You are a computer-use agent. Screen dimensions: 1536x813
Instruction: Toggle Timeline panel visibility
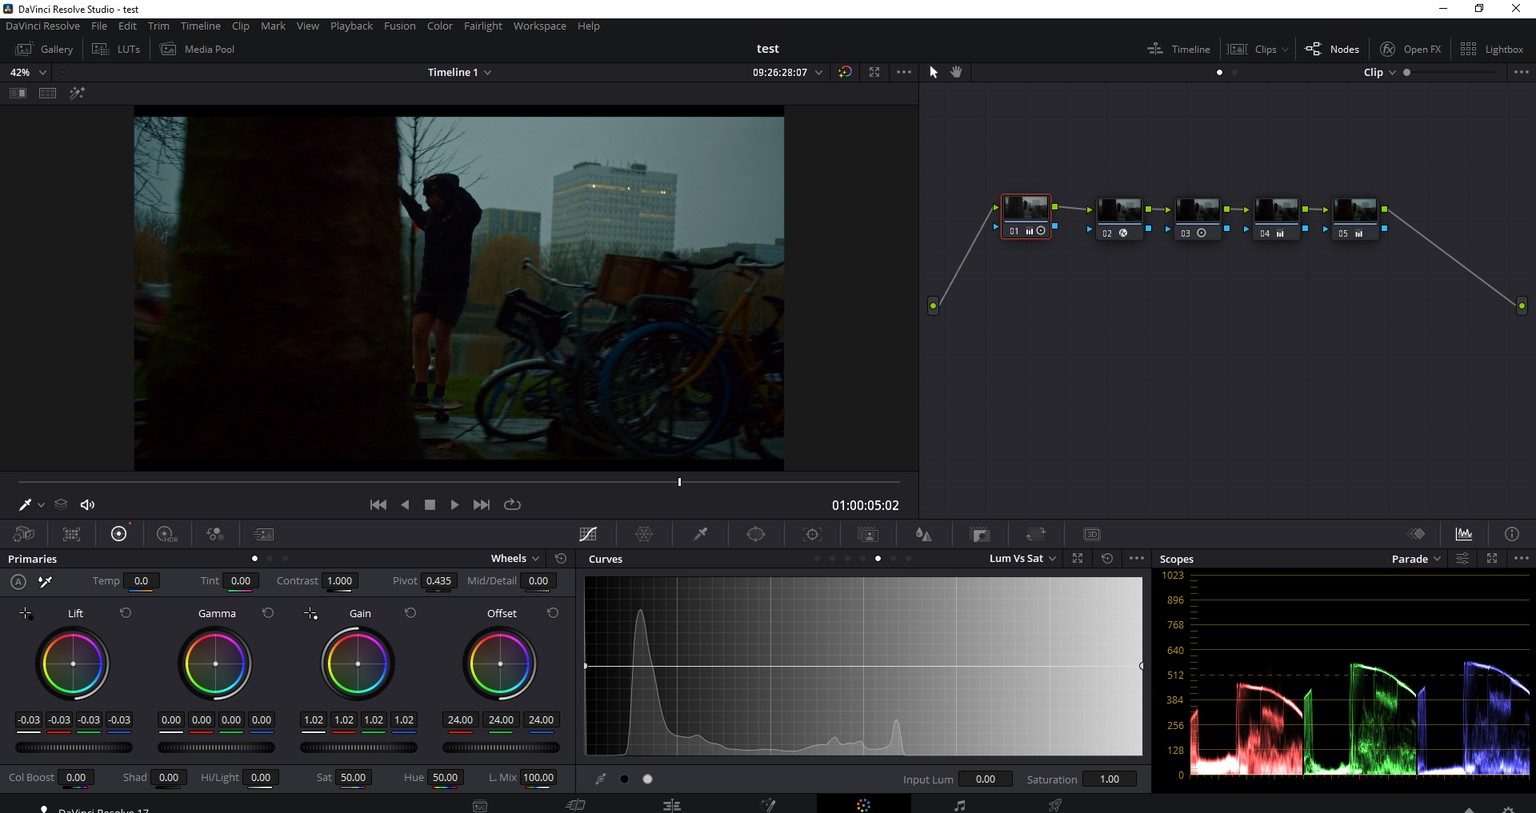(x=1179, y=49)
